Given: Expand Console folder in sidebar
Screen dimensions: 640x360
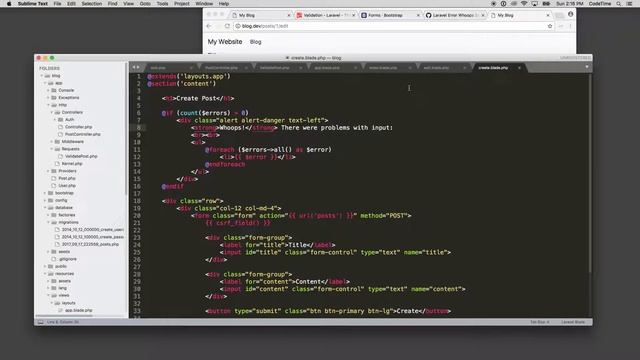Looking at the screenshot, I should 48,91.
